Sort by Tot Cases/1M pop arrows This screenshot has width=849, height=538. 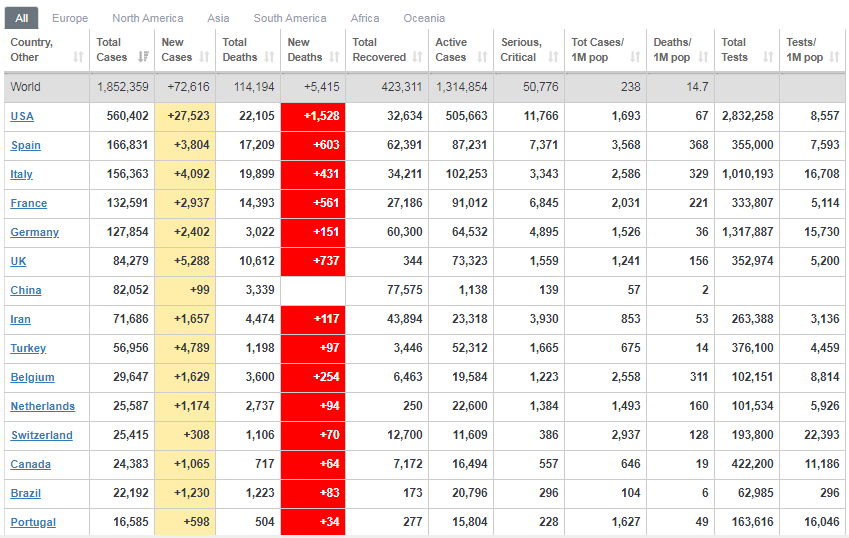click(x=635, y=57)
